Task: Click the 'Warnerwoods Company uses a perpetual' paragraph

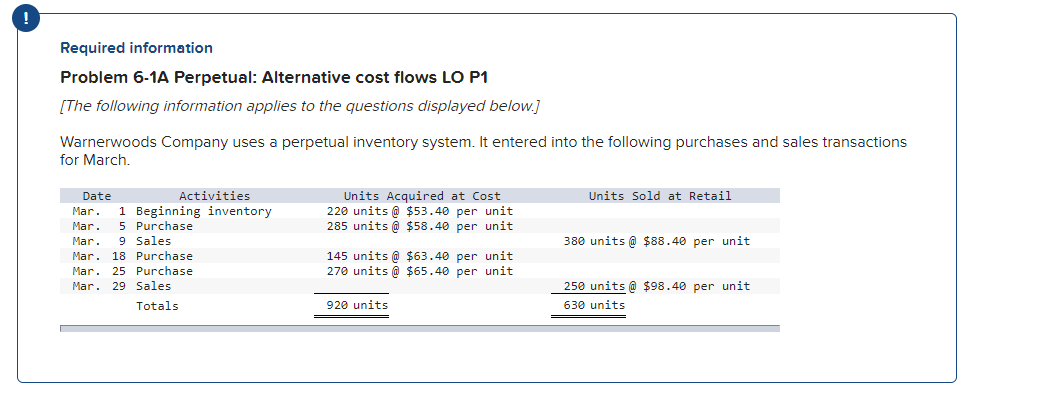Action: [483, 151]
